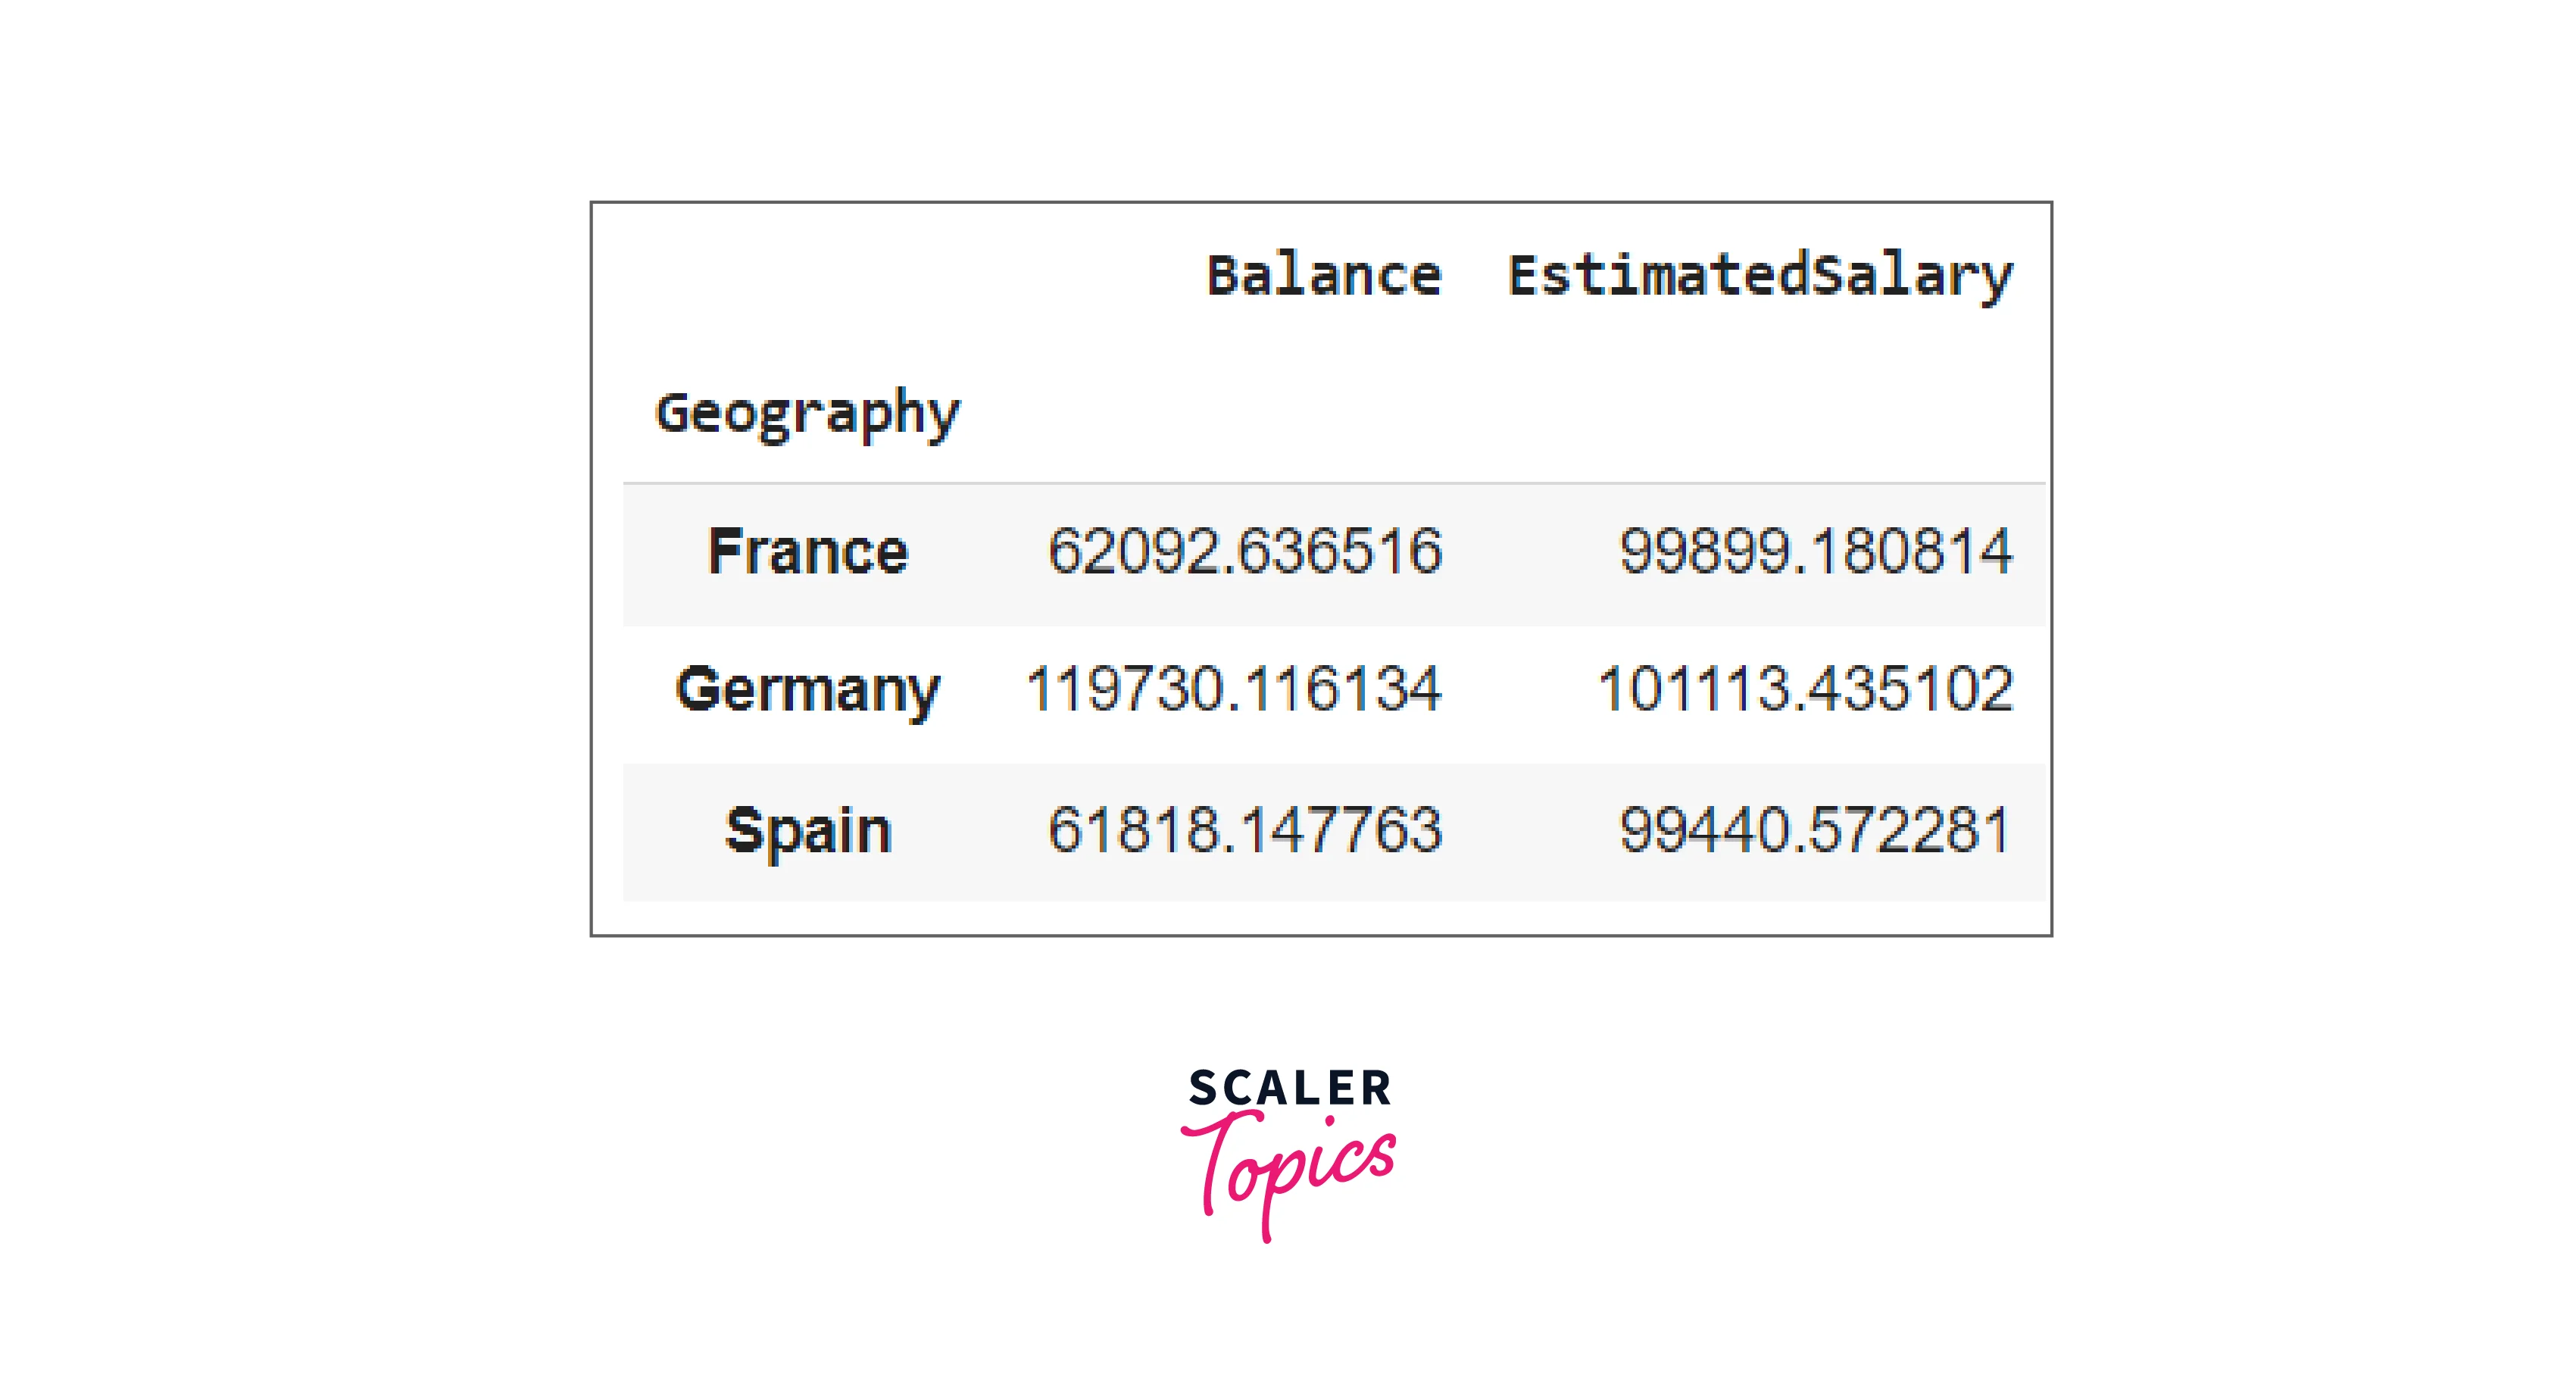Select the Spain row label
2576x1381 pixels.
(807, 830)
